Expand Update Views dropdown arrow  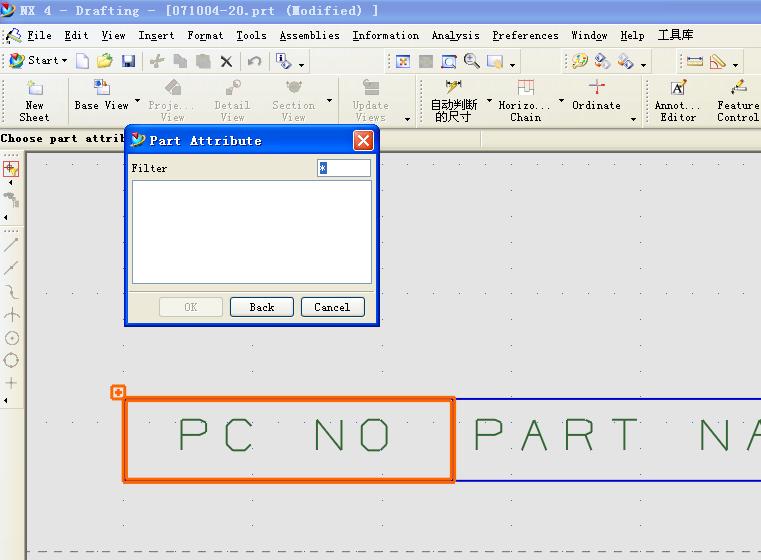click(407, 119)
